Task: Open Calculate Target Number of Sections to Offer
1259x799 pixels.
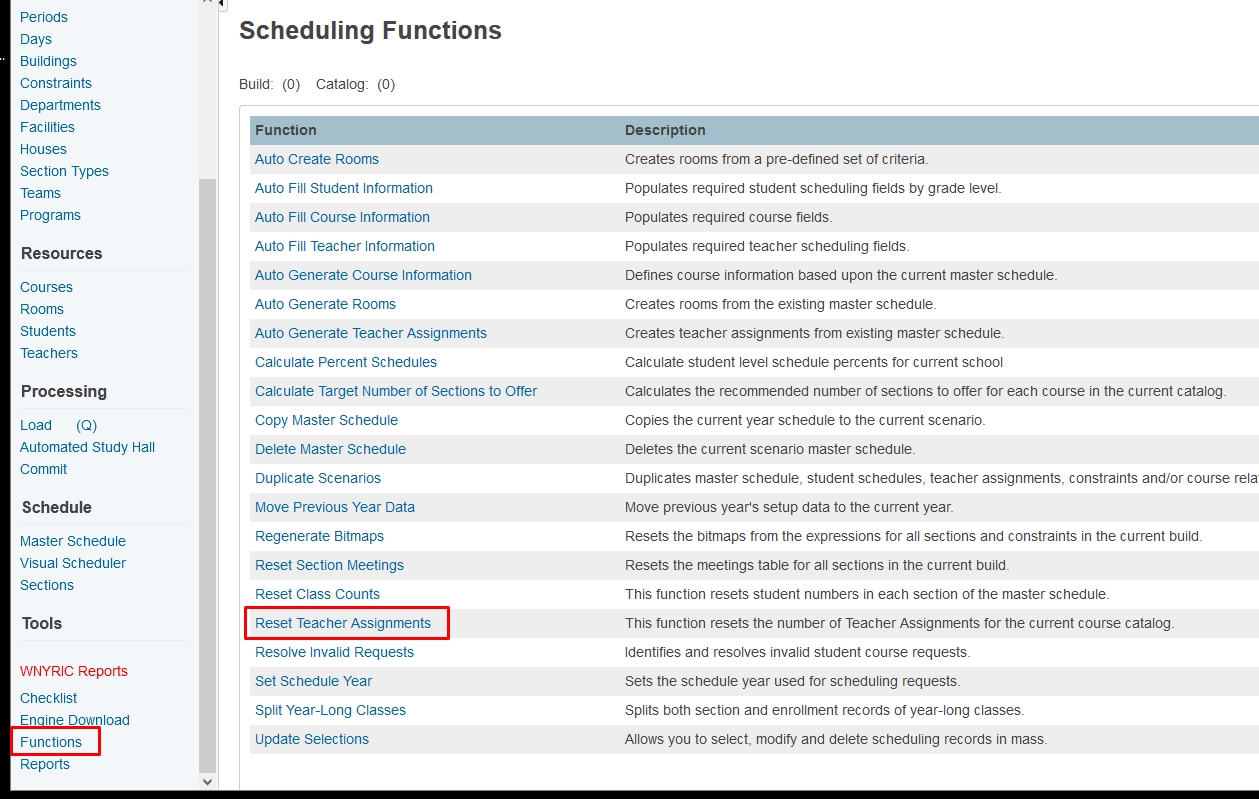Action: (396, 391)
